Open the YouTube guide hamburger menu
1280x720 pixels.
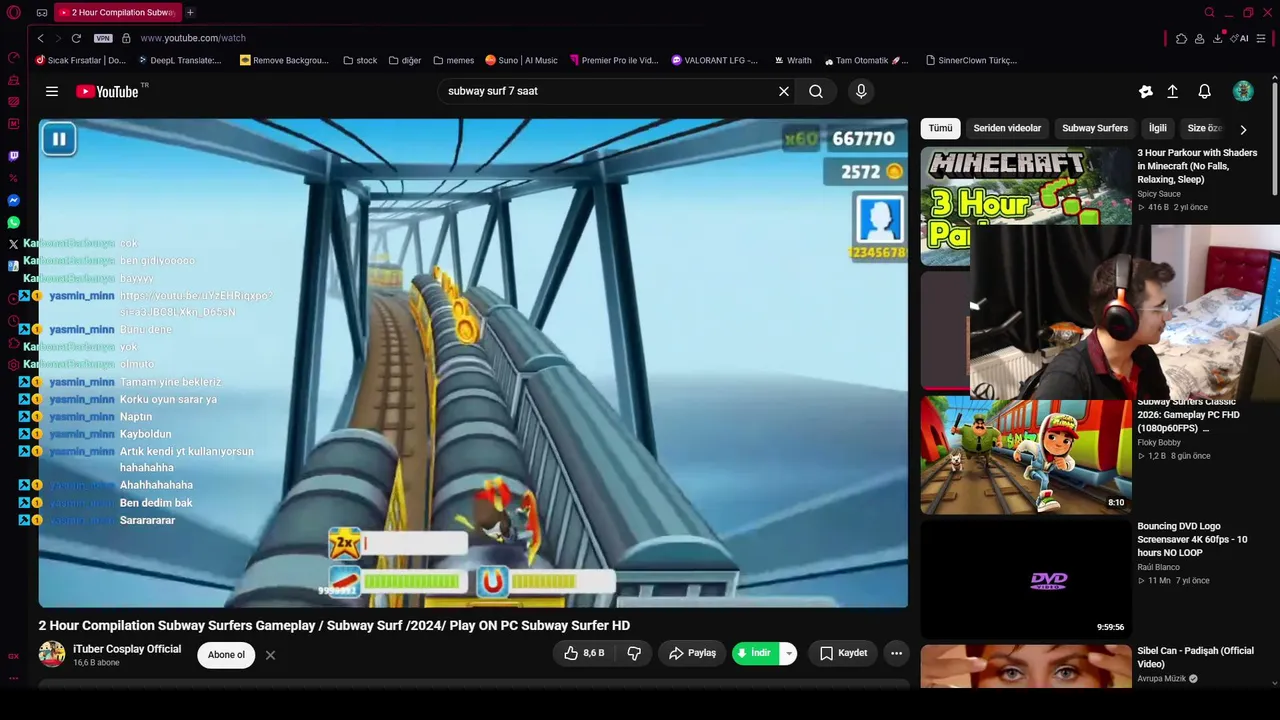coord(52,91)
